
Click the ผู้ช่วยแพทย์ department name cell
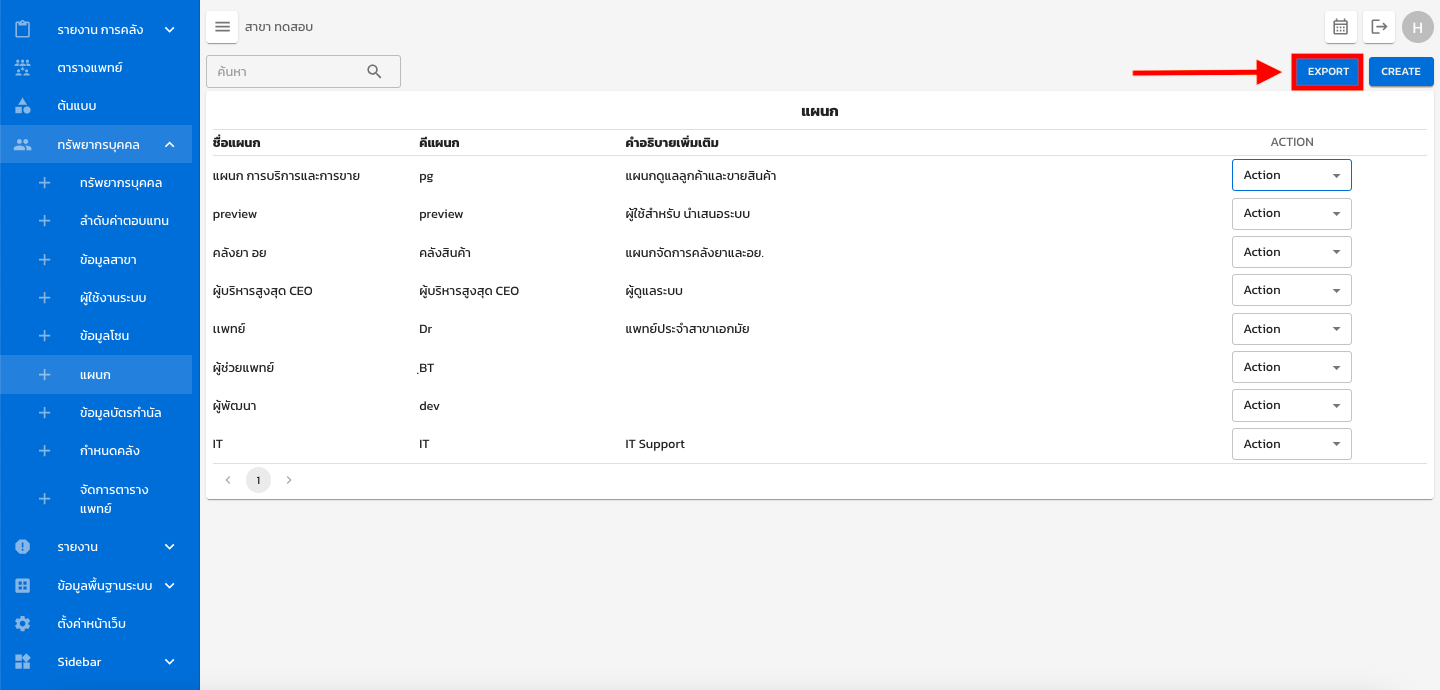[244, 367]
